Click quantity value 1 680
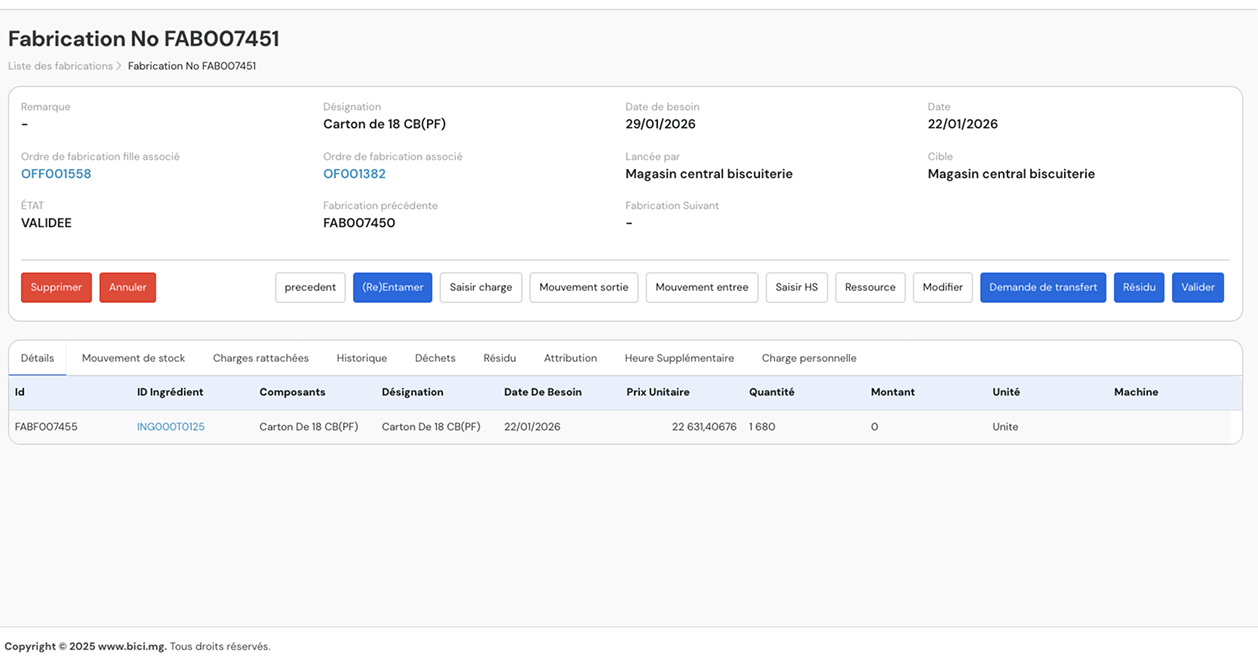1258x664 pixels. [762, 427]
